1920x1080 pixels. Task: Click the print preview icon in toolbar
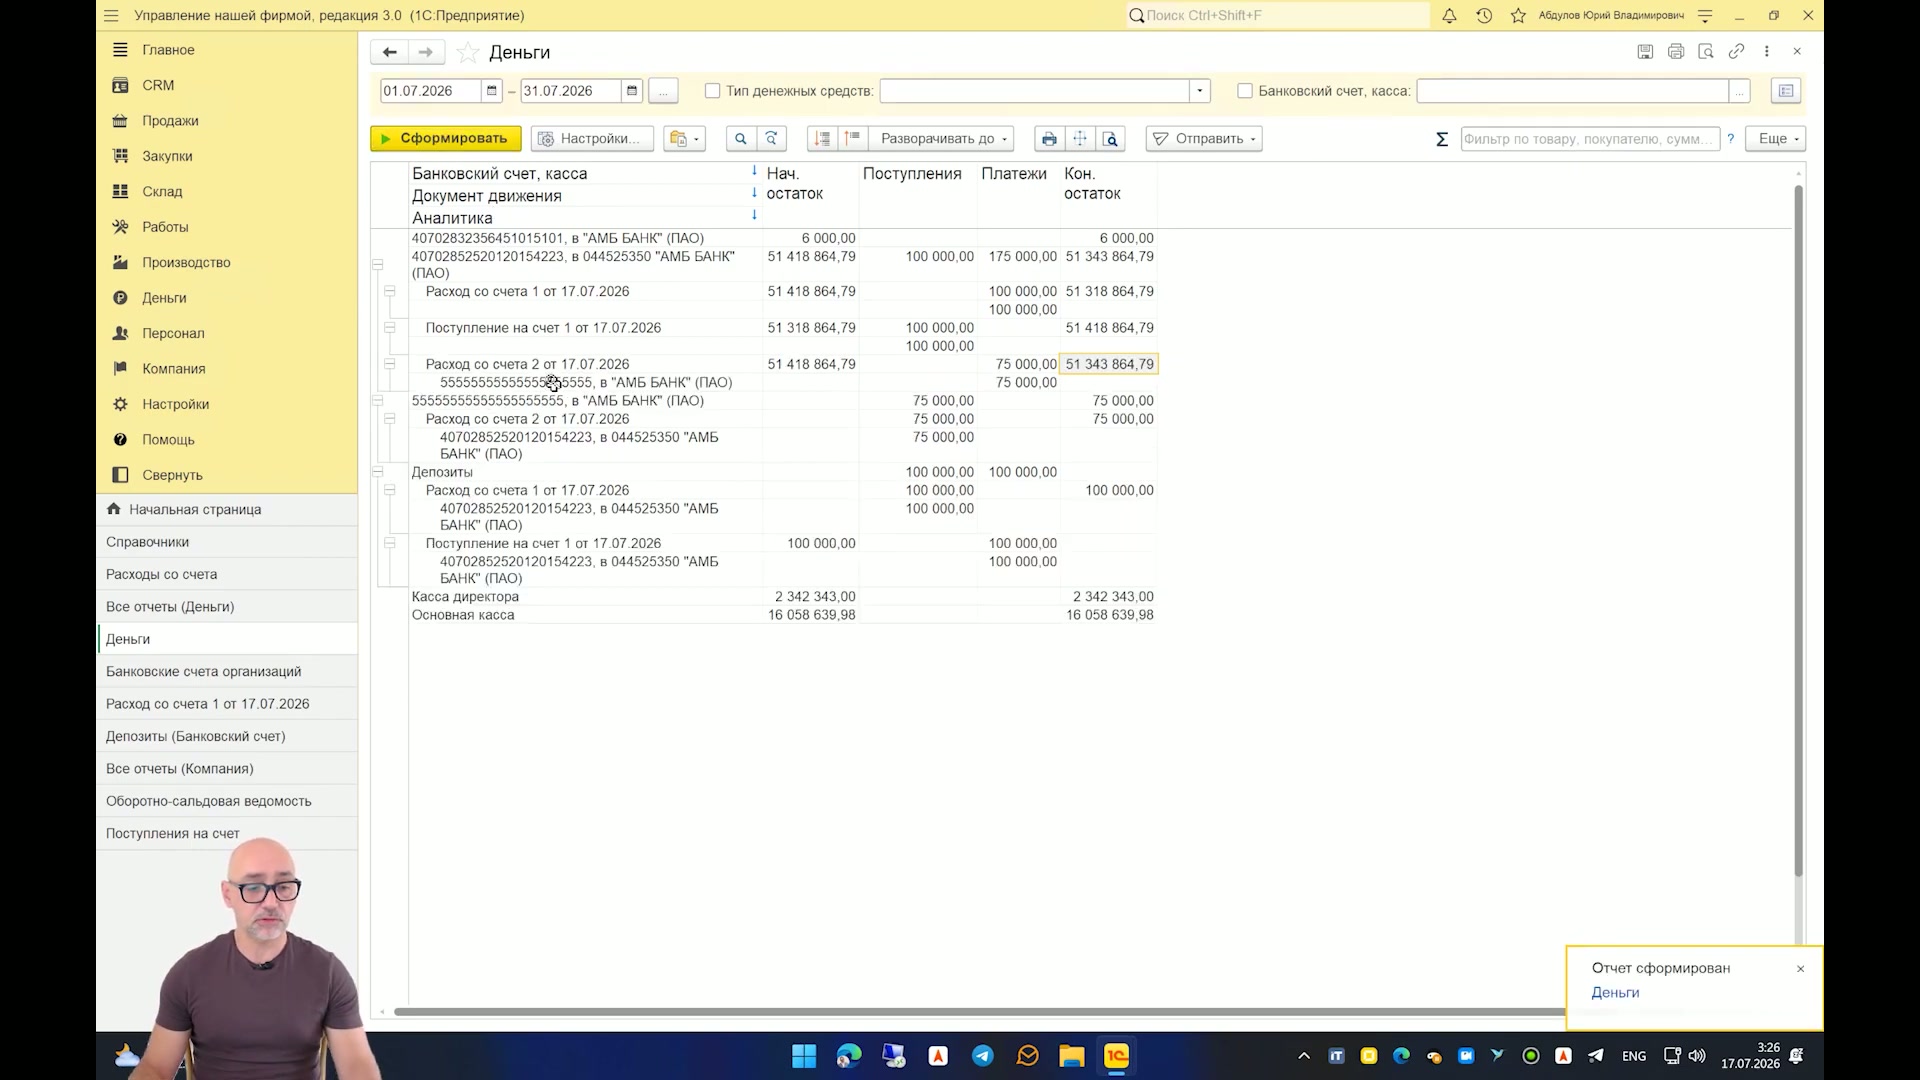(x=1111, y=139)
